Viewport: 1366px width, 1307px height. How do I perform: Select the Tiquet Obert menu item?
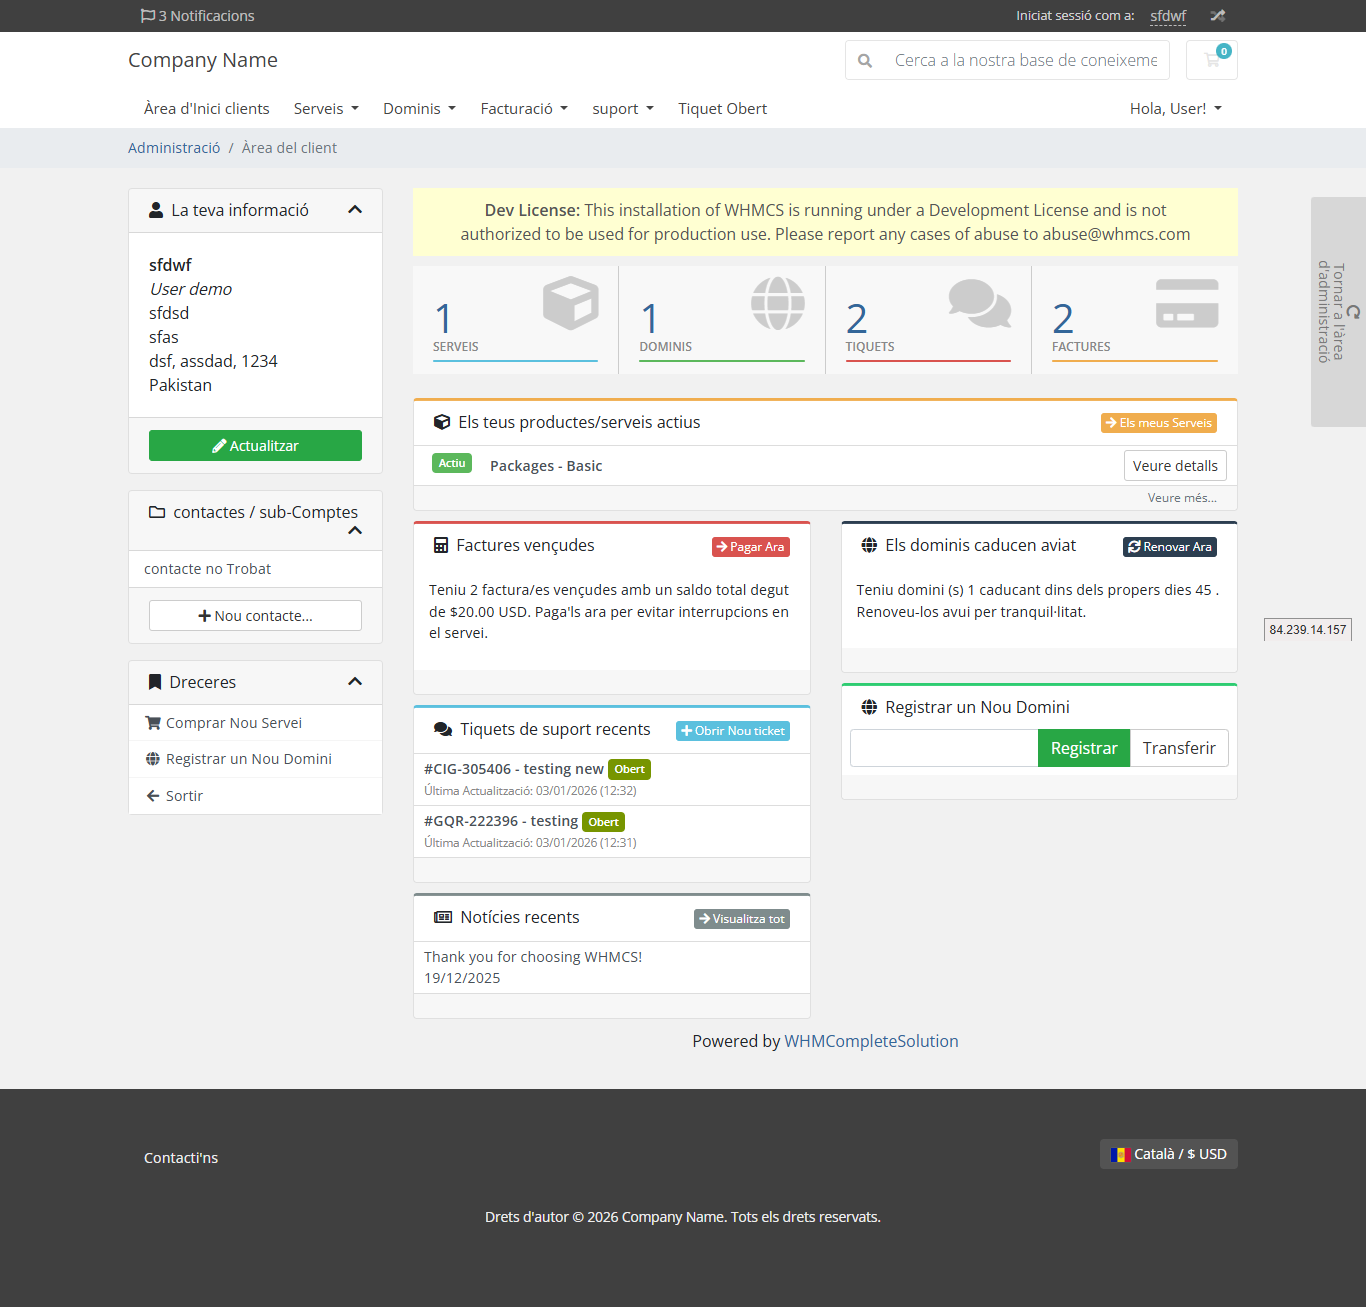[722, 109]
